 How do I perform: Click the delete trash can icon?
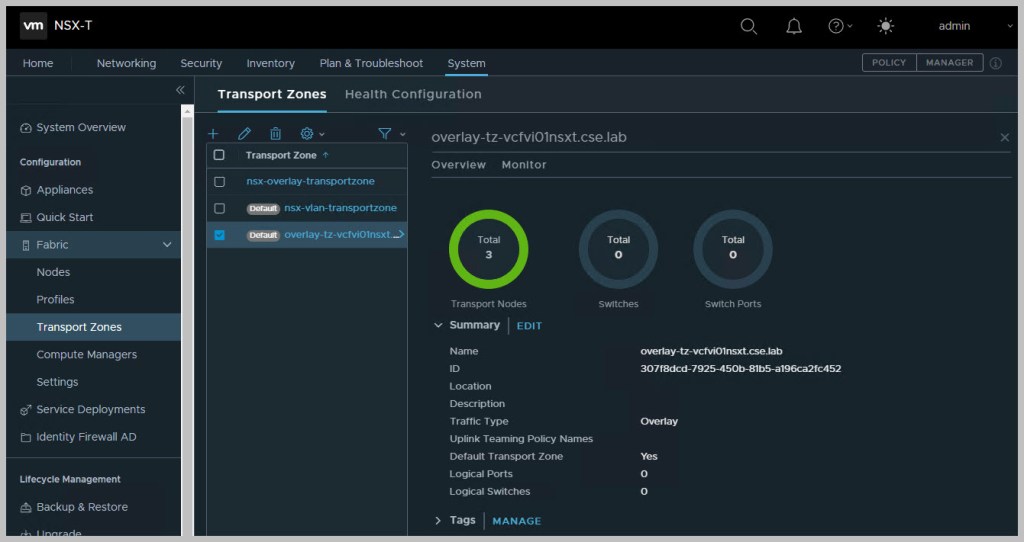(275, 134)
